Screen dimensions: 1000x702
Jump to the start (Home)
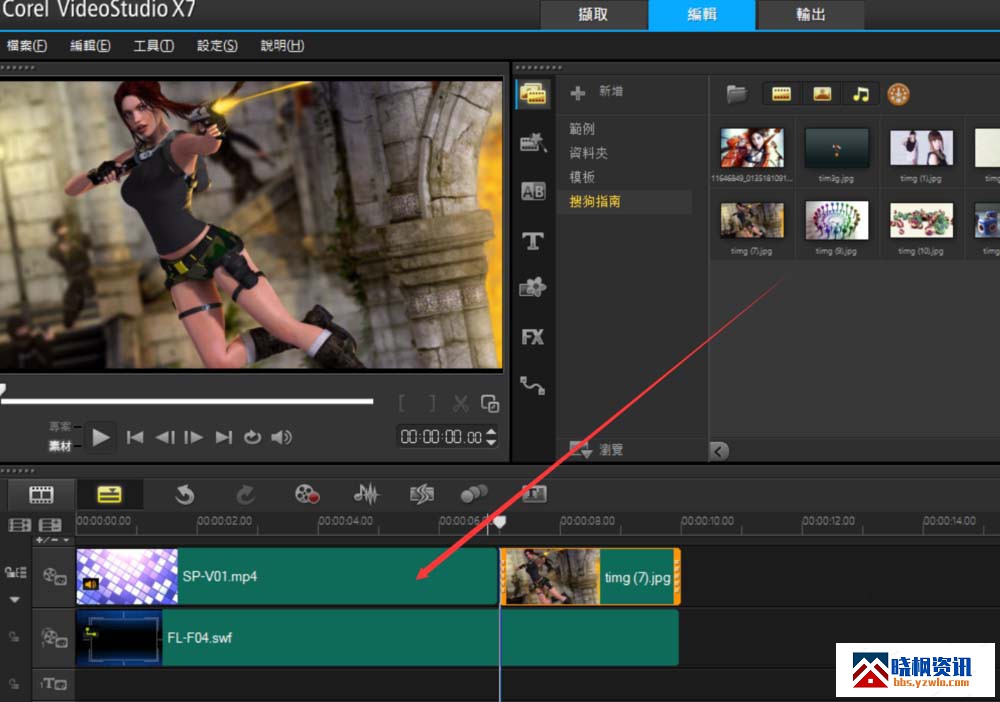[135, 437]
